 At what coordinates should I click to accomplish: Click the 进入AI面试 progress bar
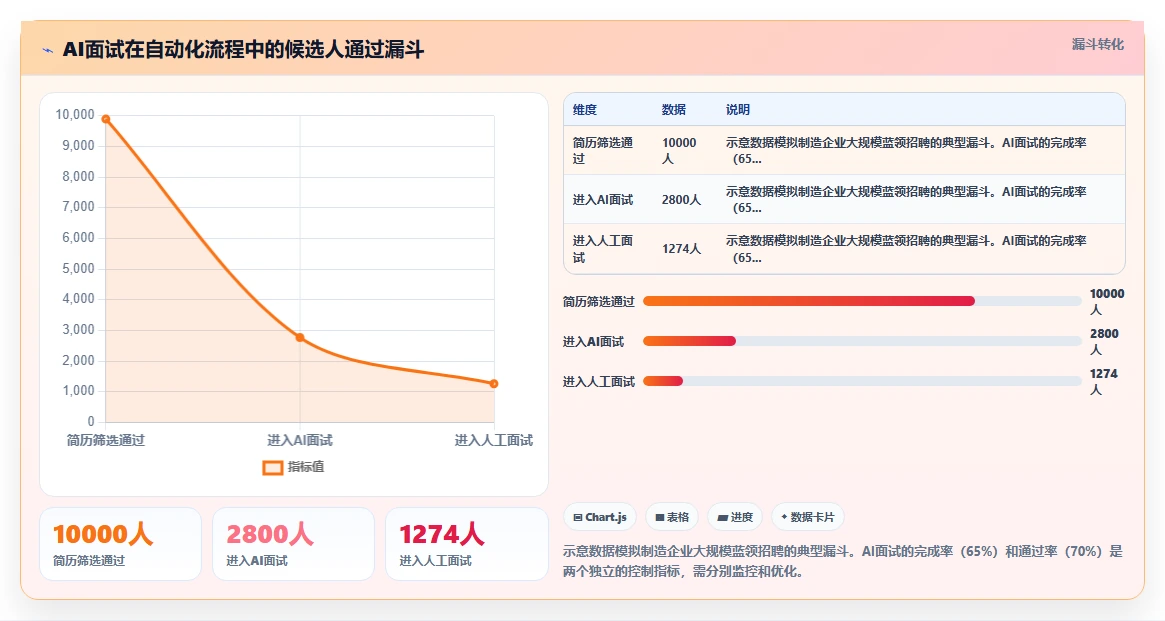click(862, 341)
